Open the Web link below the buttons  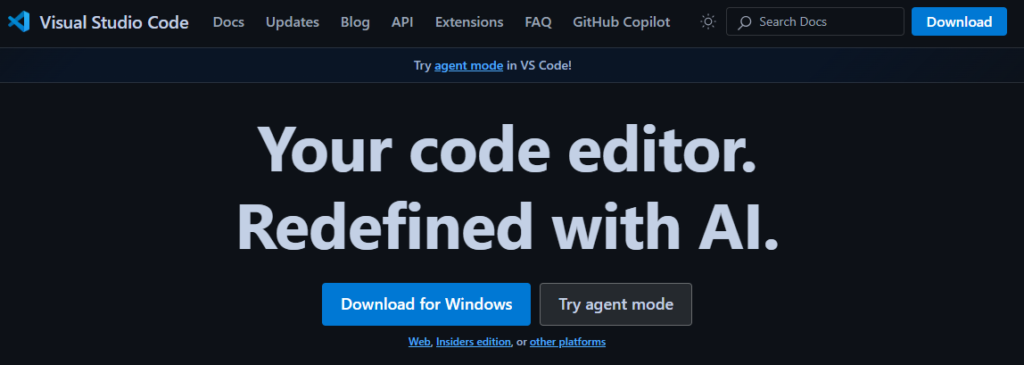[x=419, y=342]
